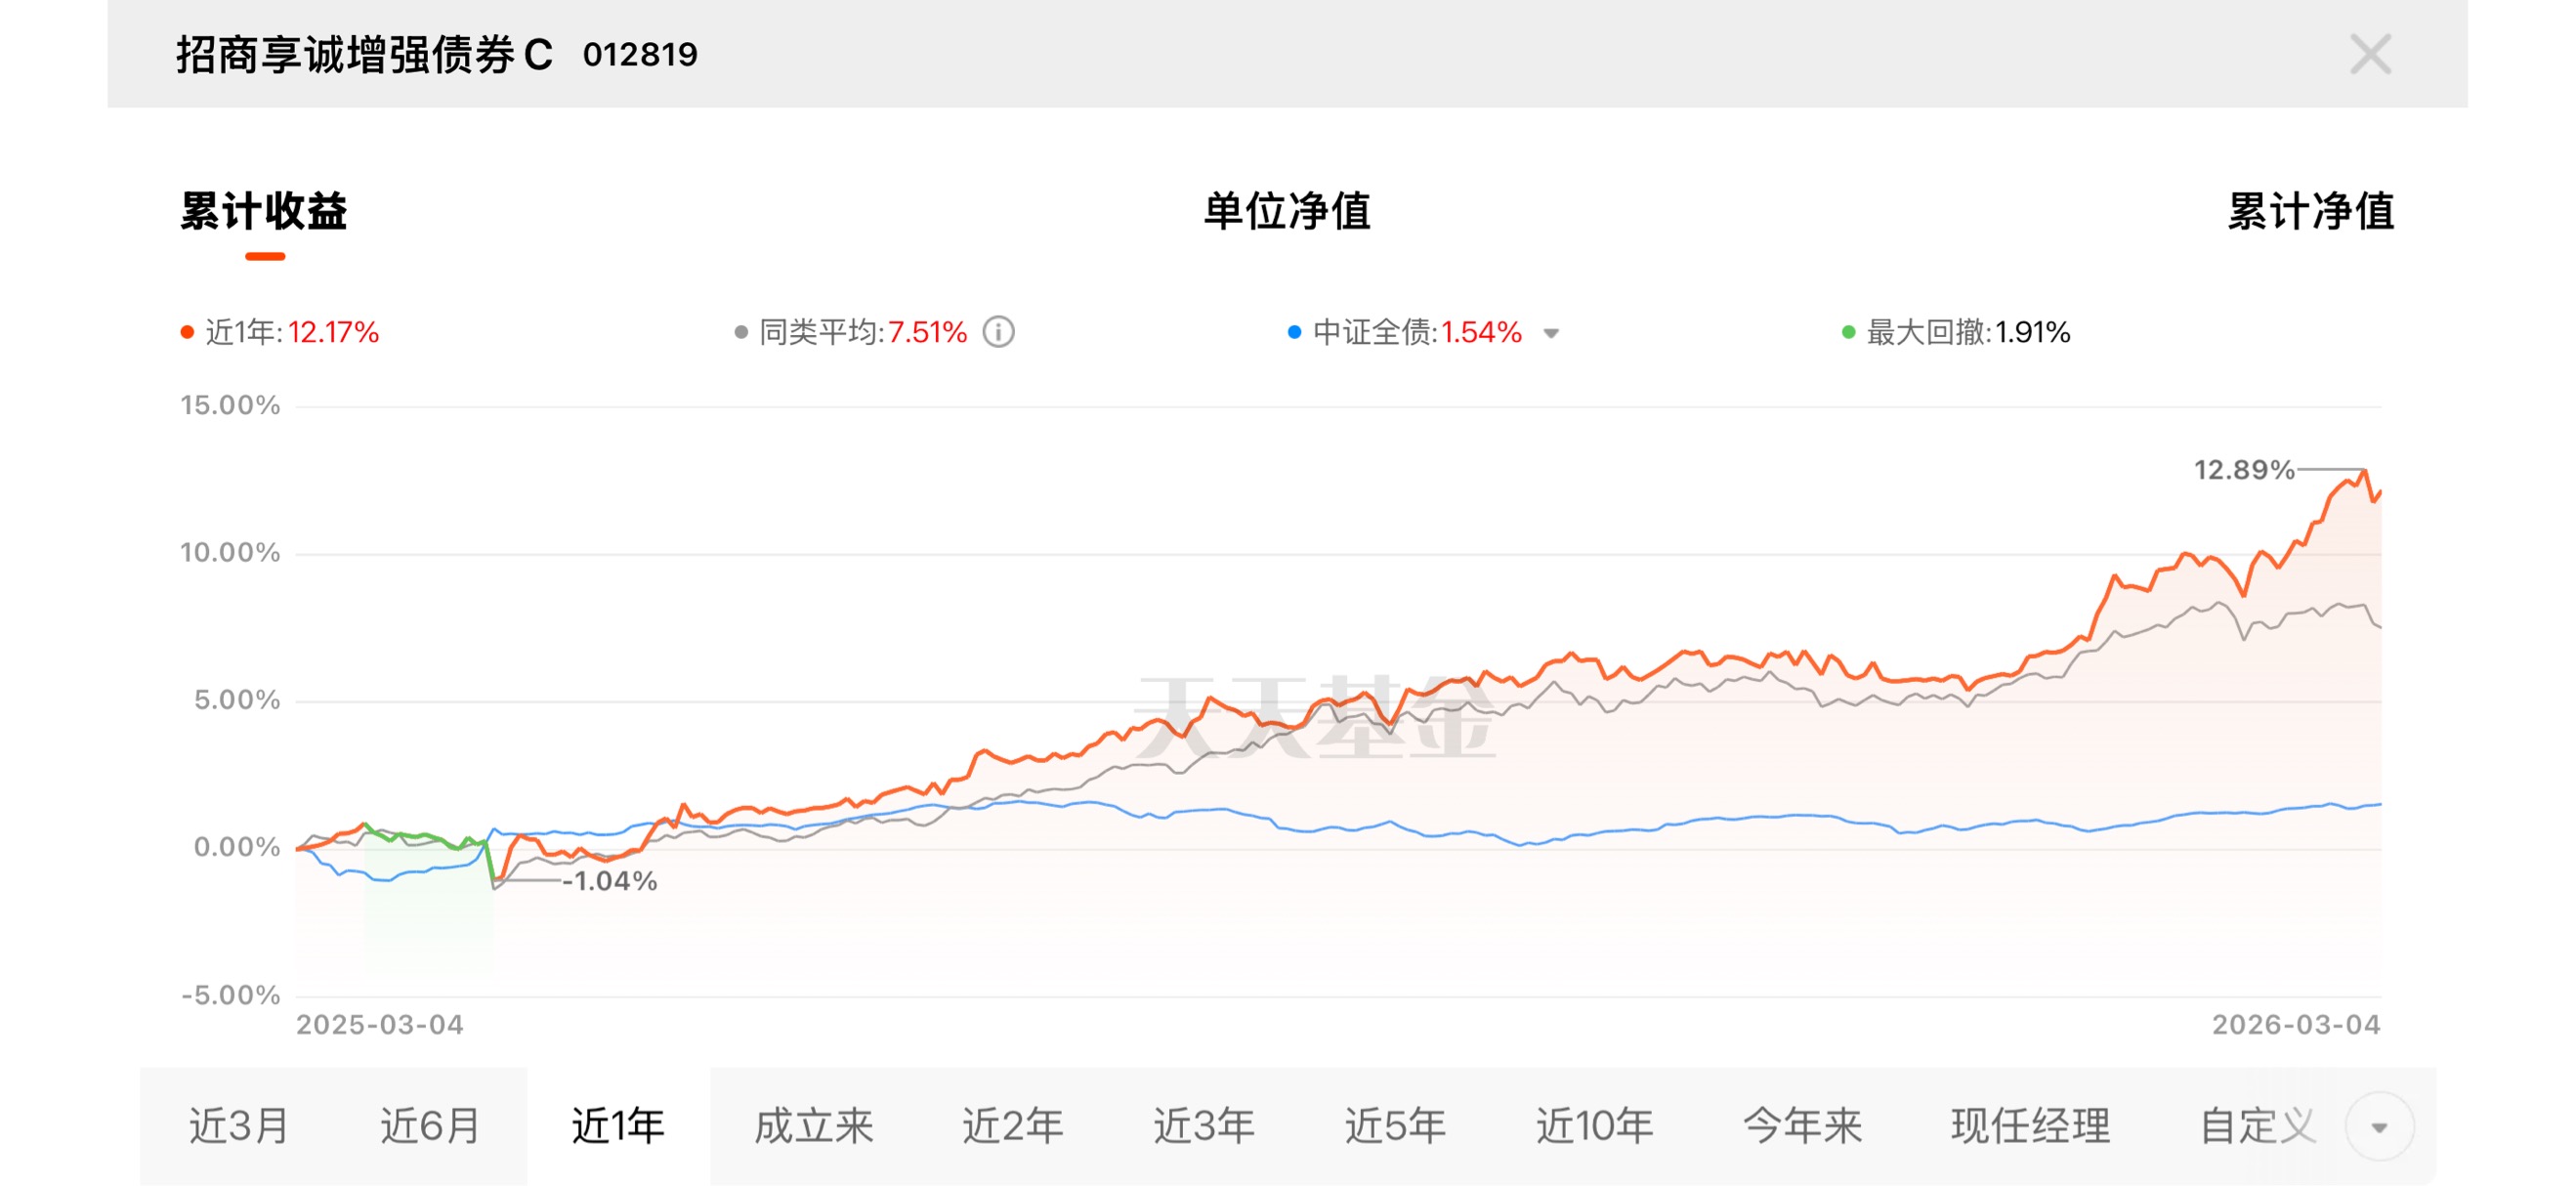The width and height of the screenshot is (2576, 1186).
Task: Select the 近2年 time range
Action: click(1012, 1127)
